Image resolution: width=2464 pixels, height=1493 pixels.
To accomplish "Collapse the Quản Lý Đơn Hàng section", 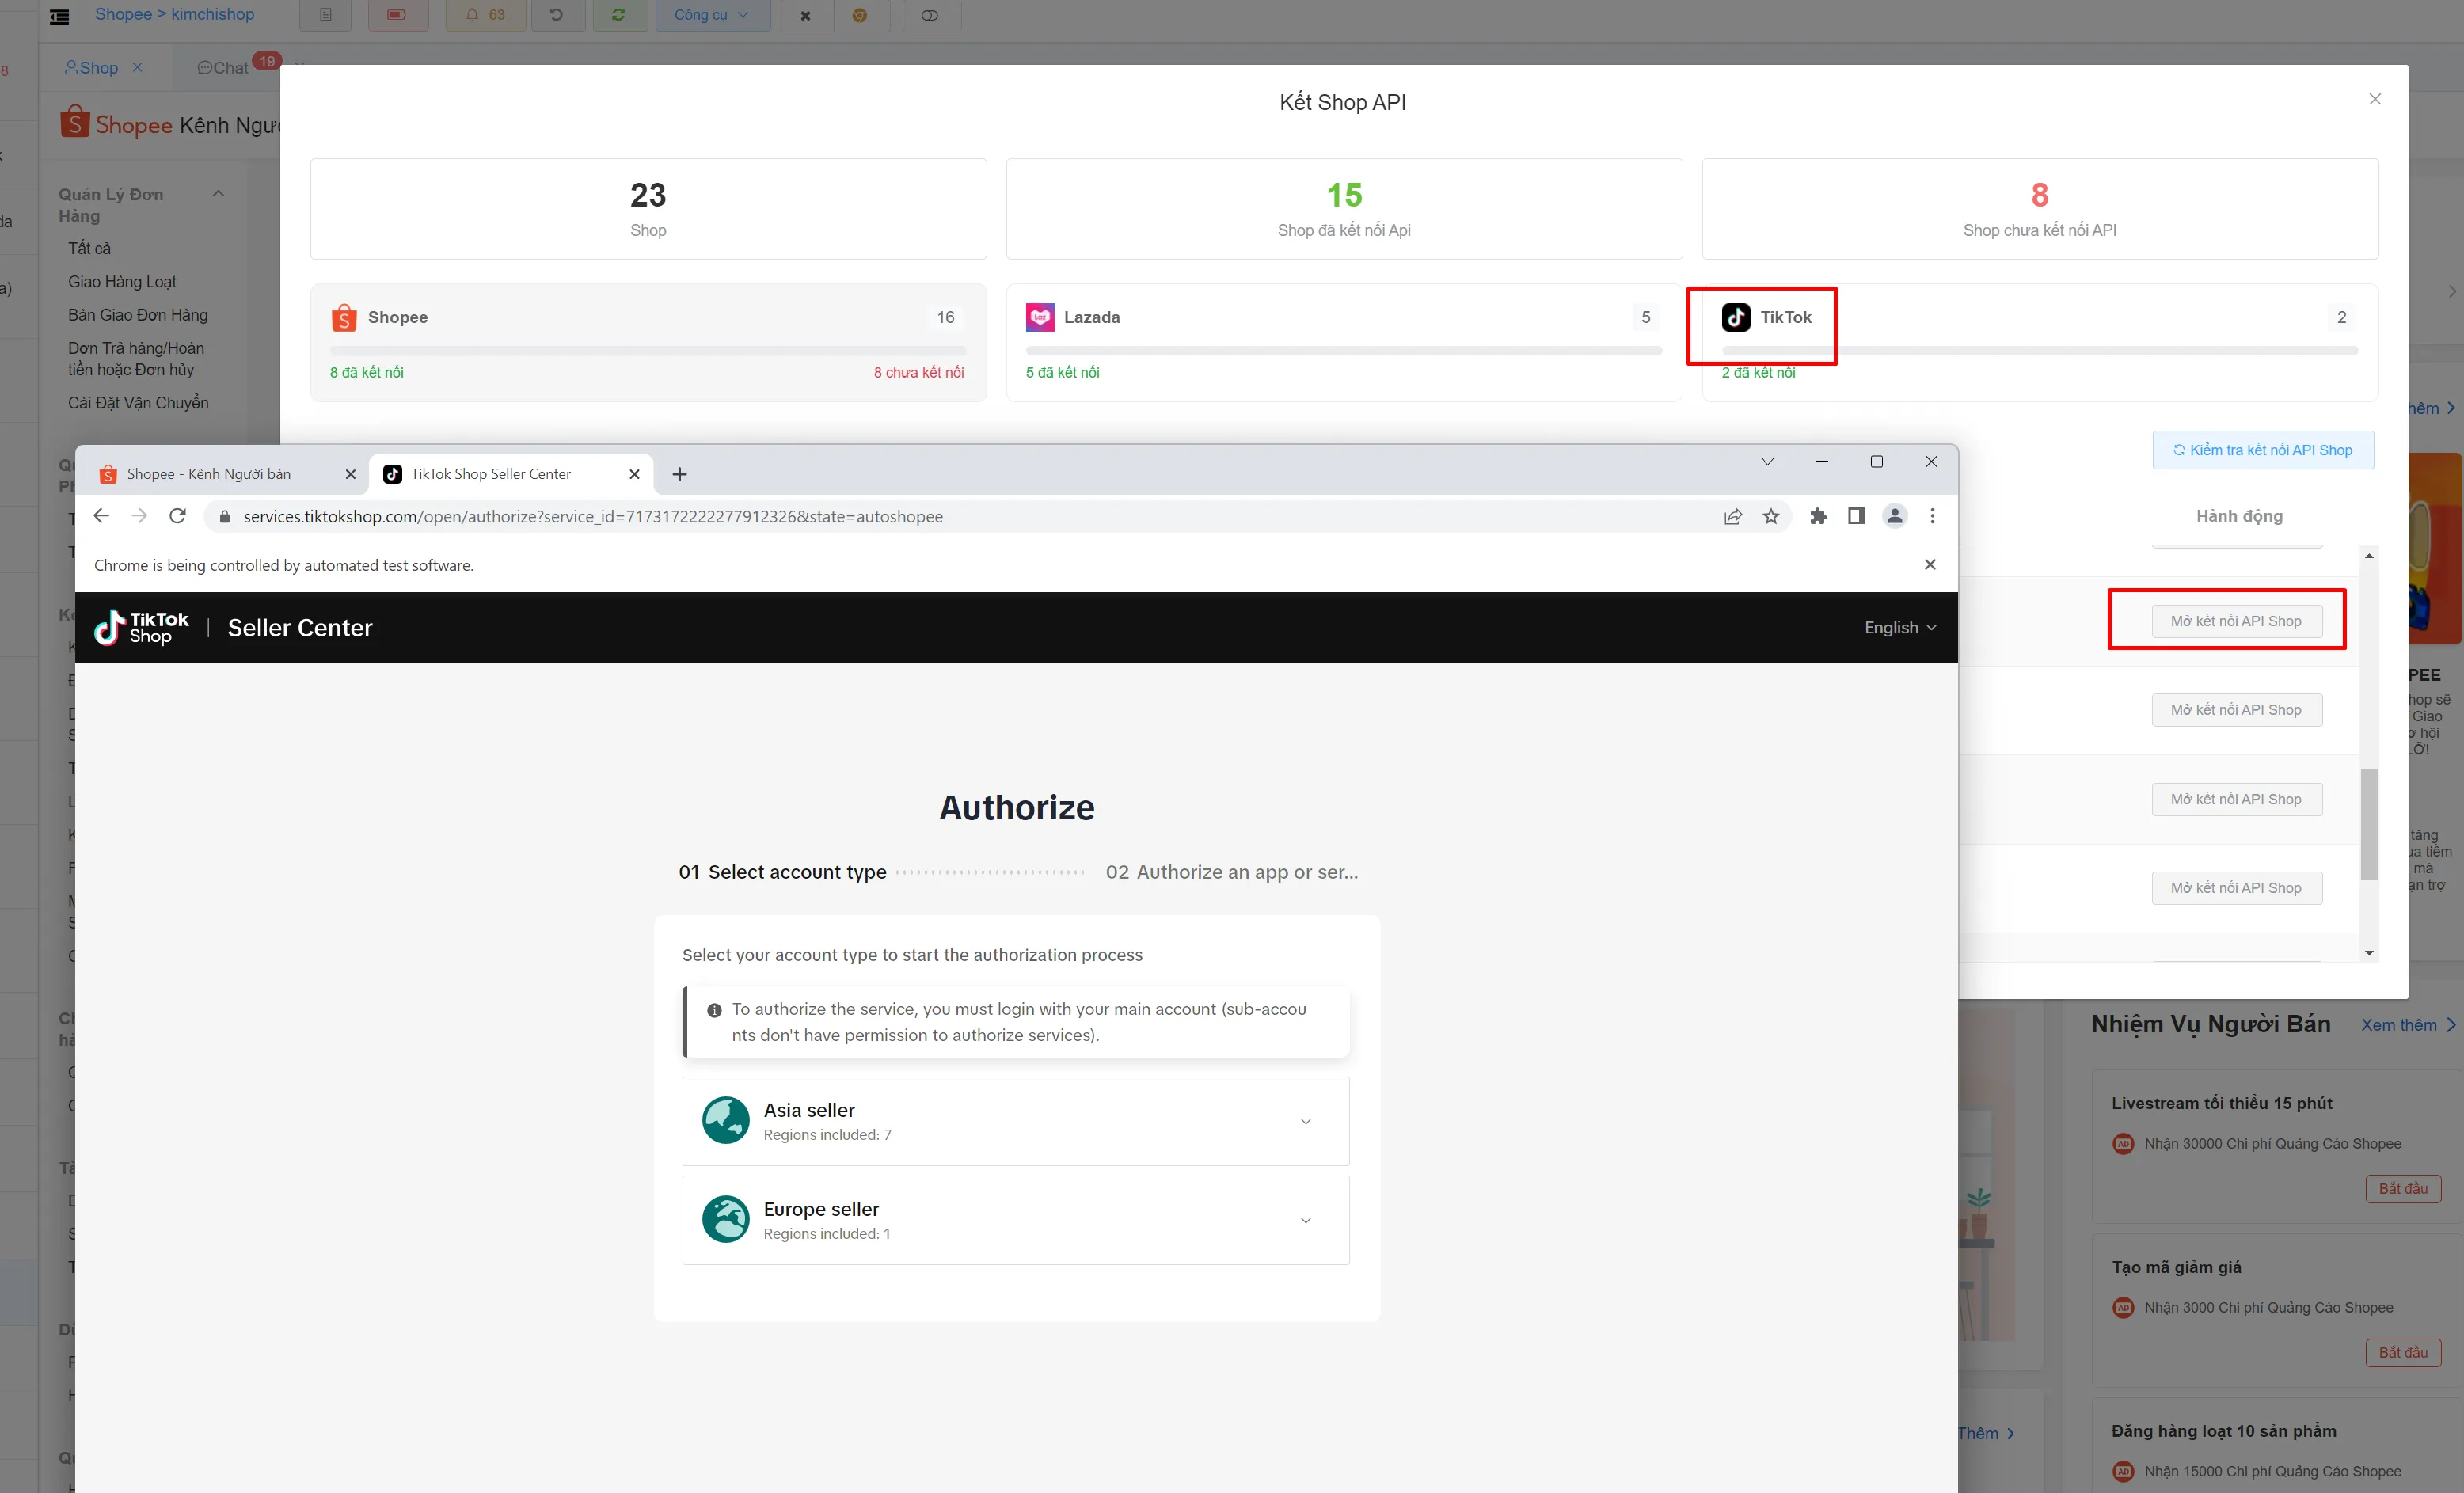I will [218, 194].
